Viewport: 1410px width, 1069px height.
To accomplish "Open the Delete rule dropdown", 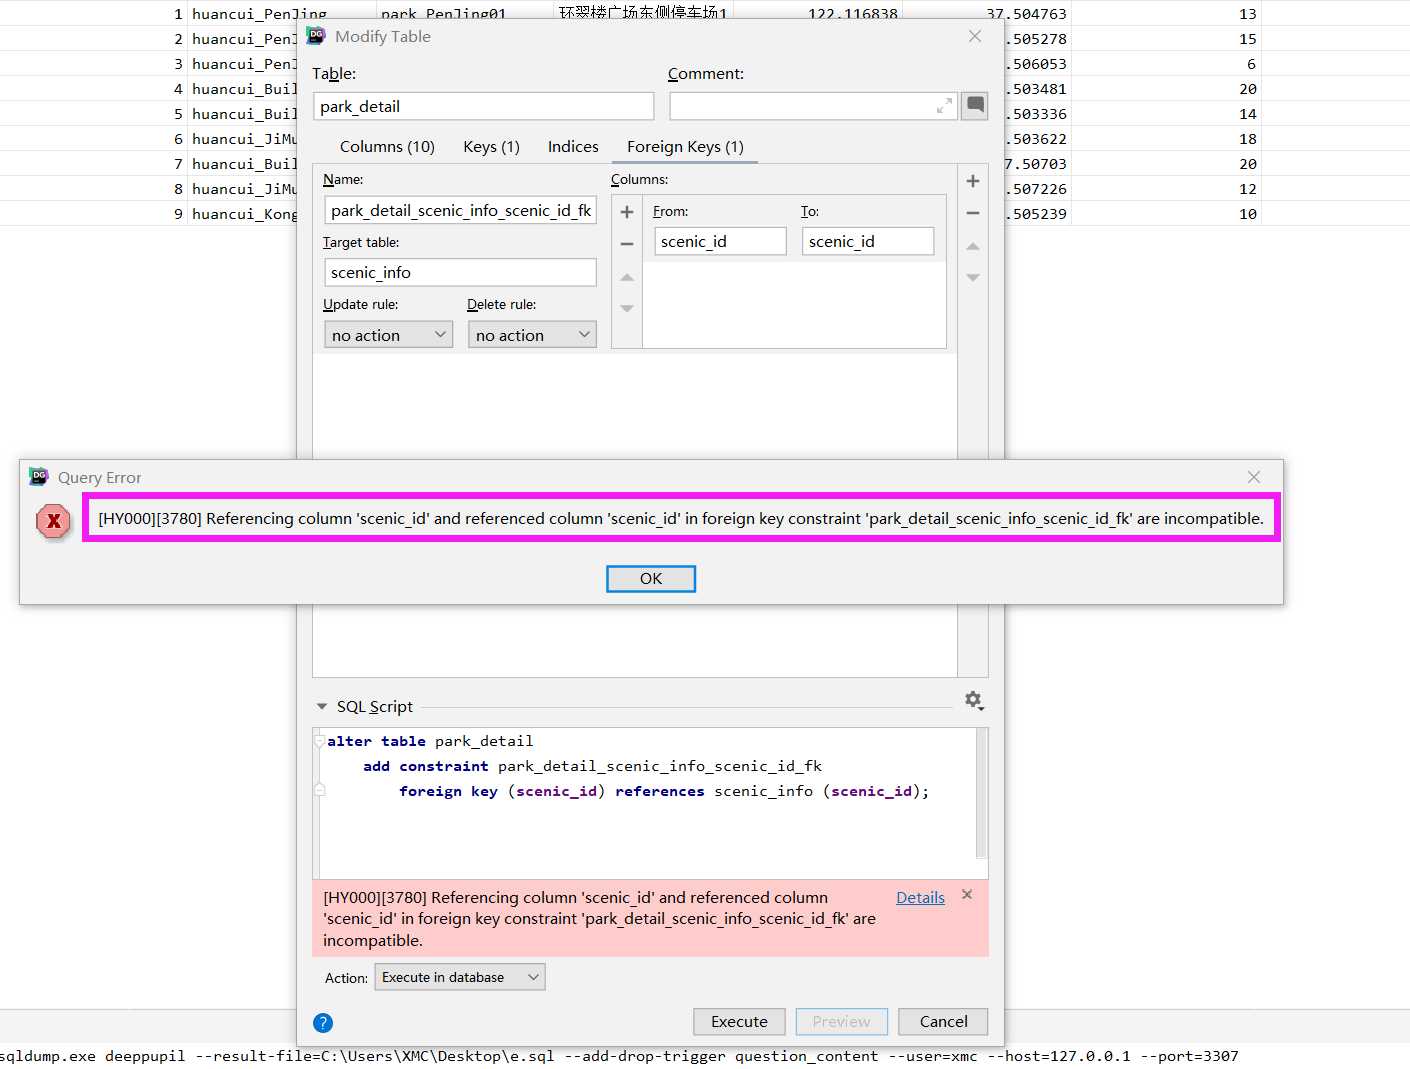I will pyautogui.click(x=532, y=335).
